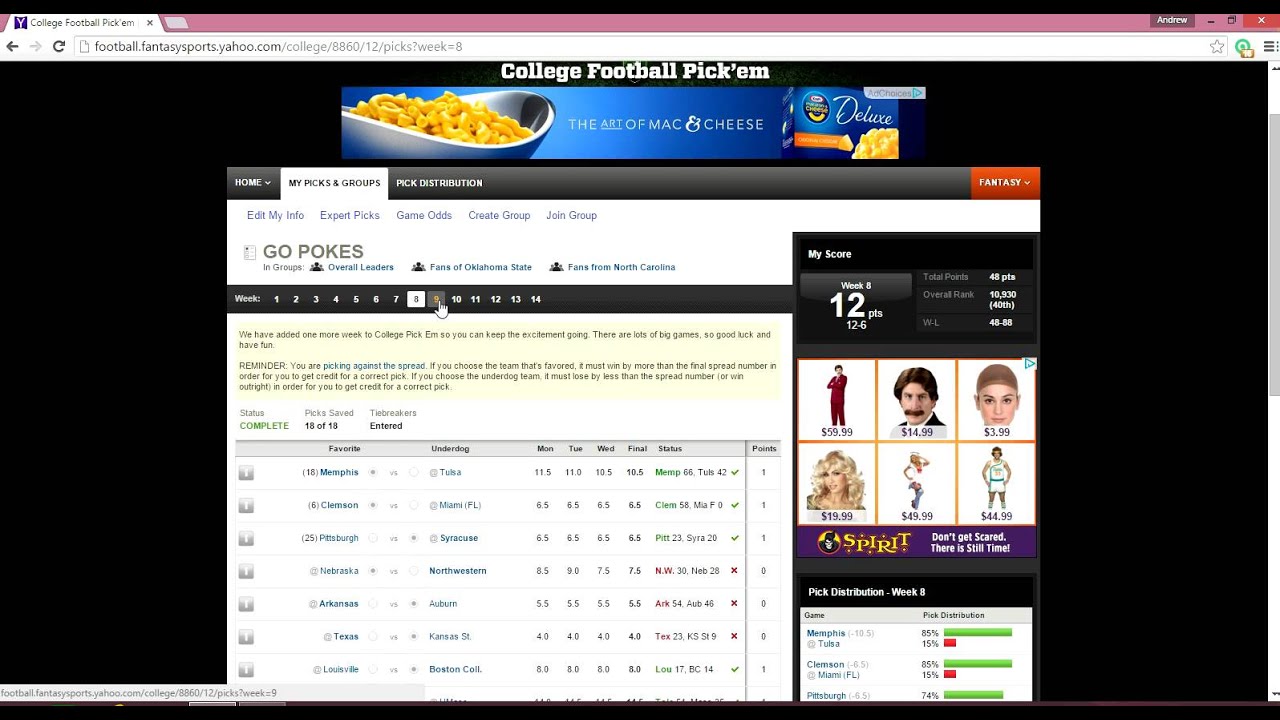Select Northwestern underdog radio button
Viewport: 1280px width, 720px height.
pos(414,571)
